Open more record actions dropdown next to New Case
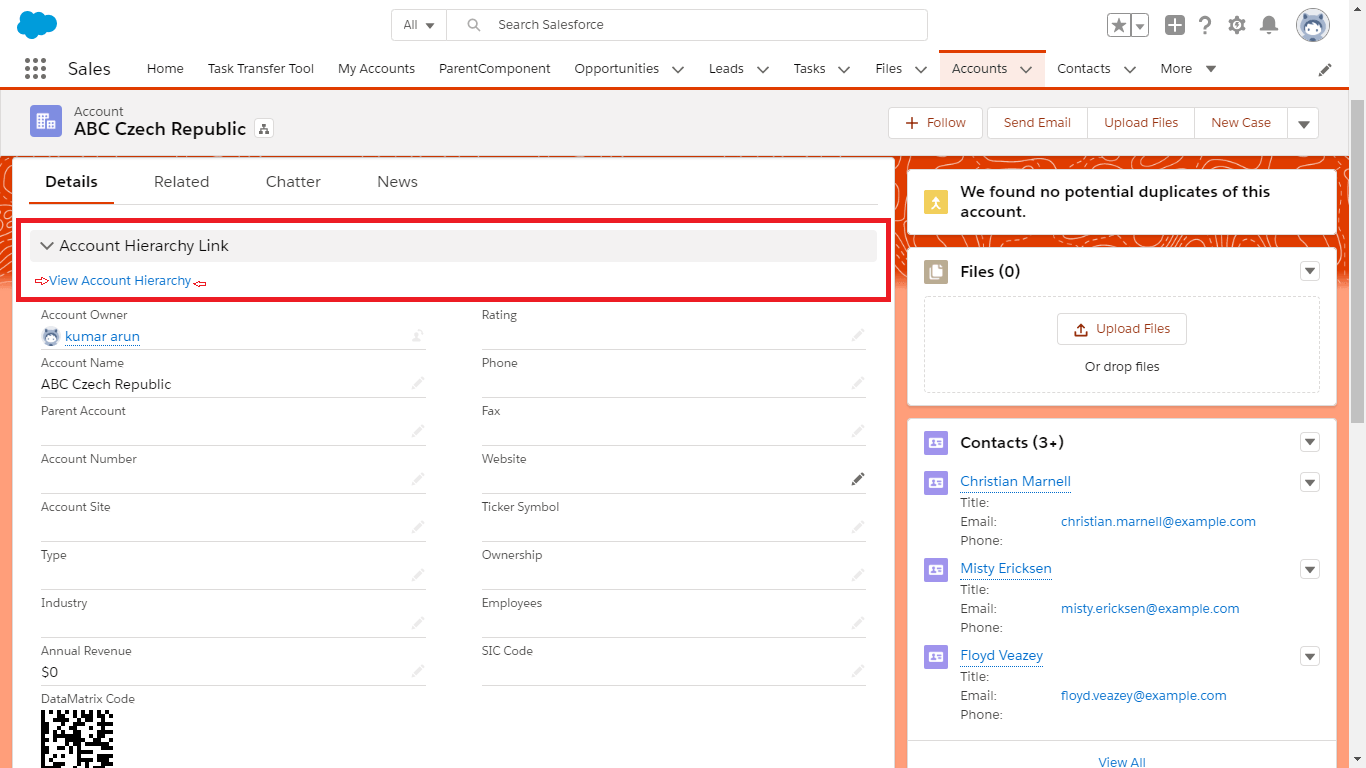This screenshot has width=1366, height=768. coord(1303,123)
